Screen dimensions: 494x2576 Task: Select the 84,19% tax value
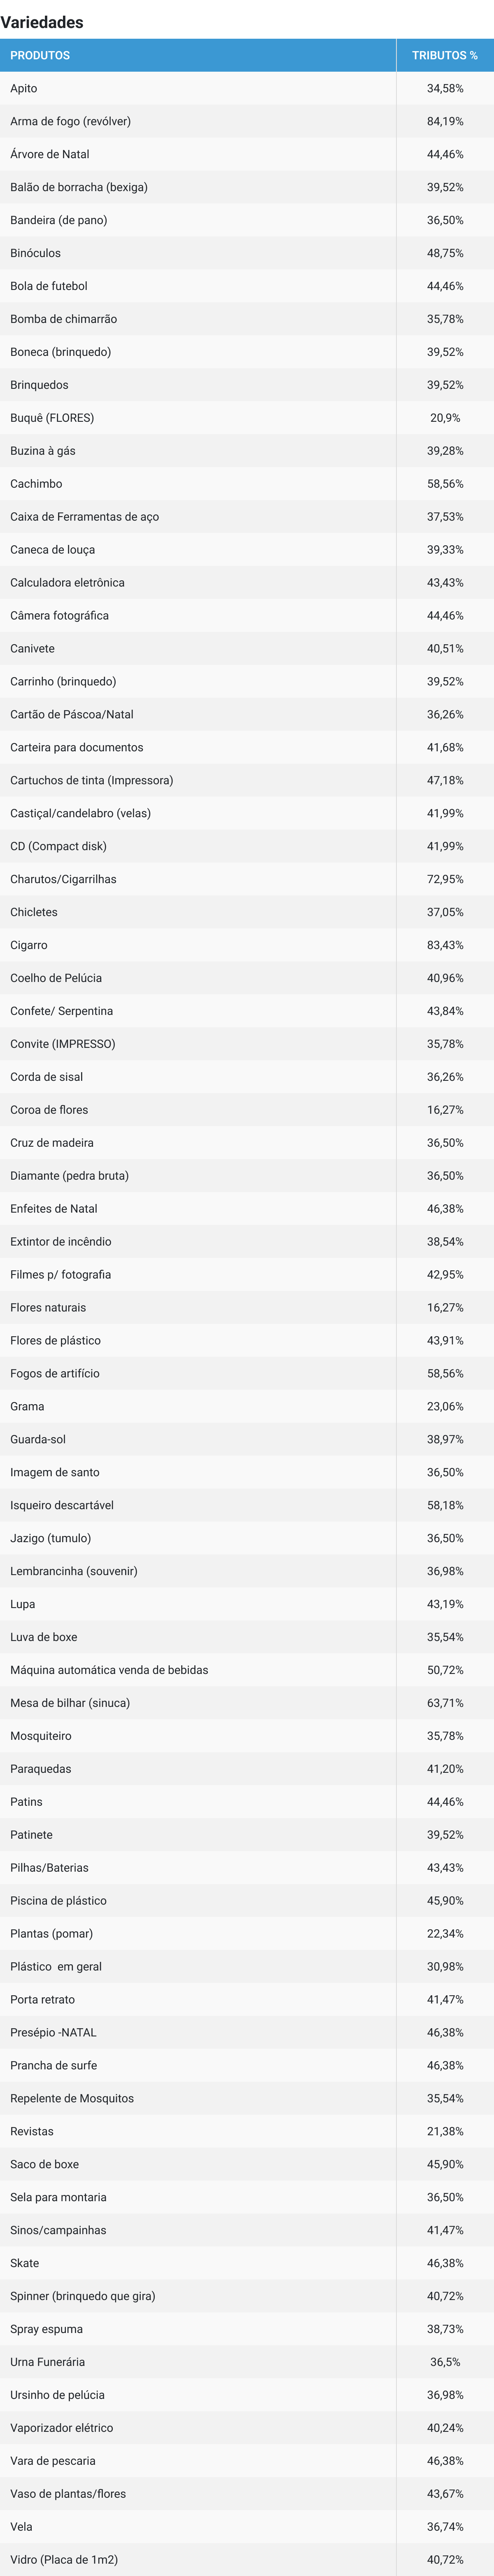point(445,121)
